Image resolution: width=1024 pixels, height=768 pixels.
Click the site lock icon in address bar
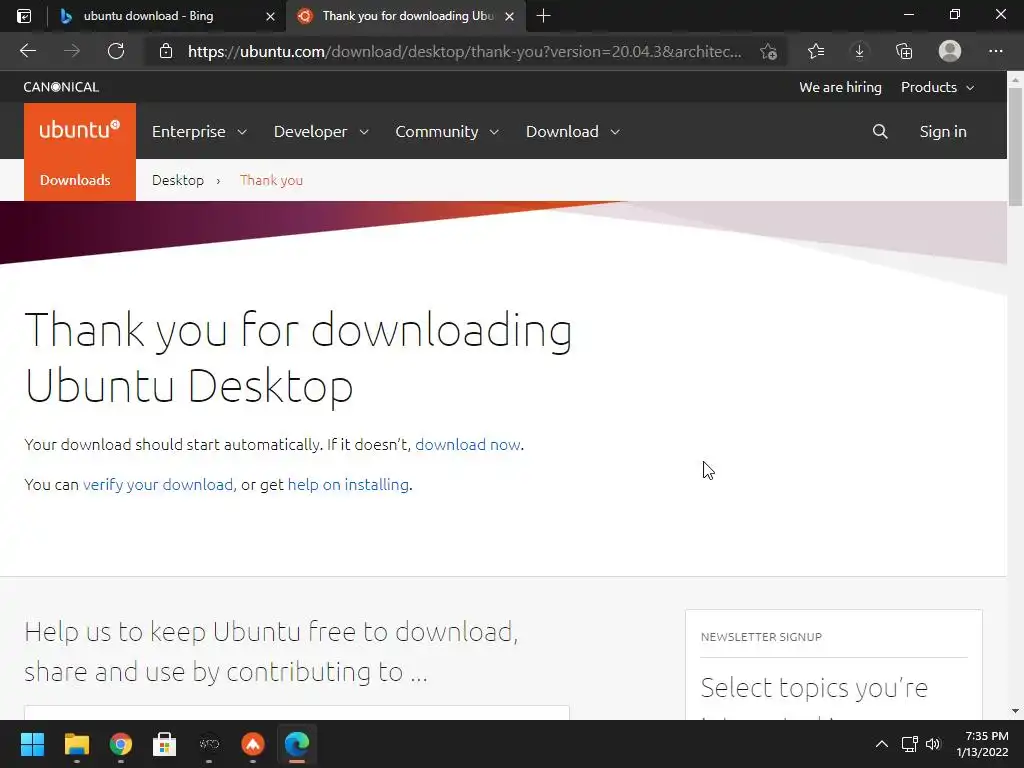point(166,51)
